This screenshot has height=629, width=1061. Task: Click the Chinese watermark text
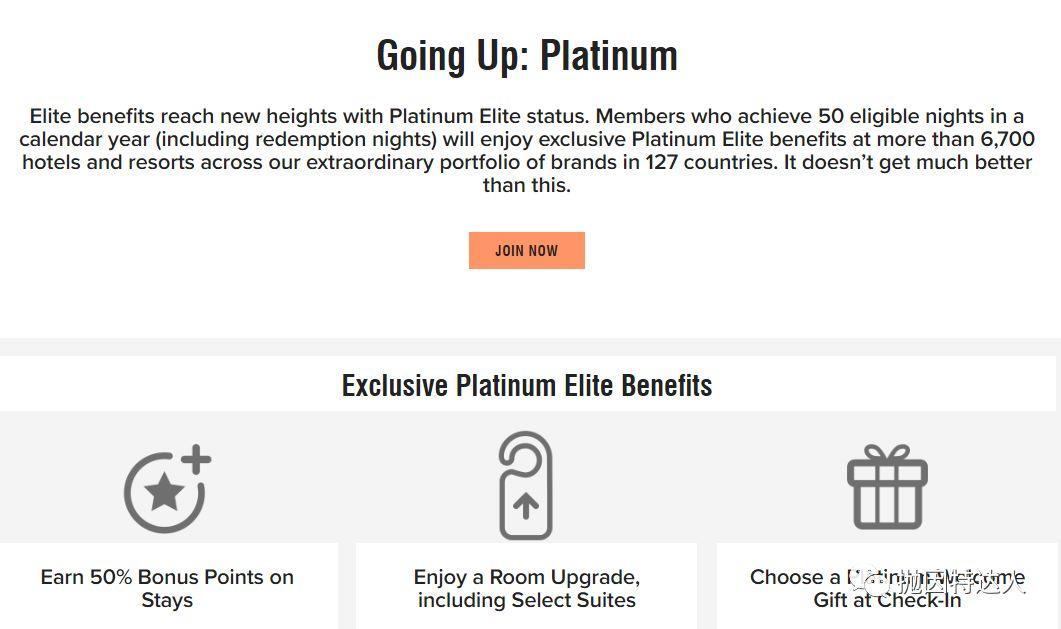(x=960, y=582)
